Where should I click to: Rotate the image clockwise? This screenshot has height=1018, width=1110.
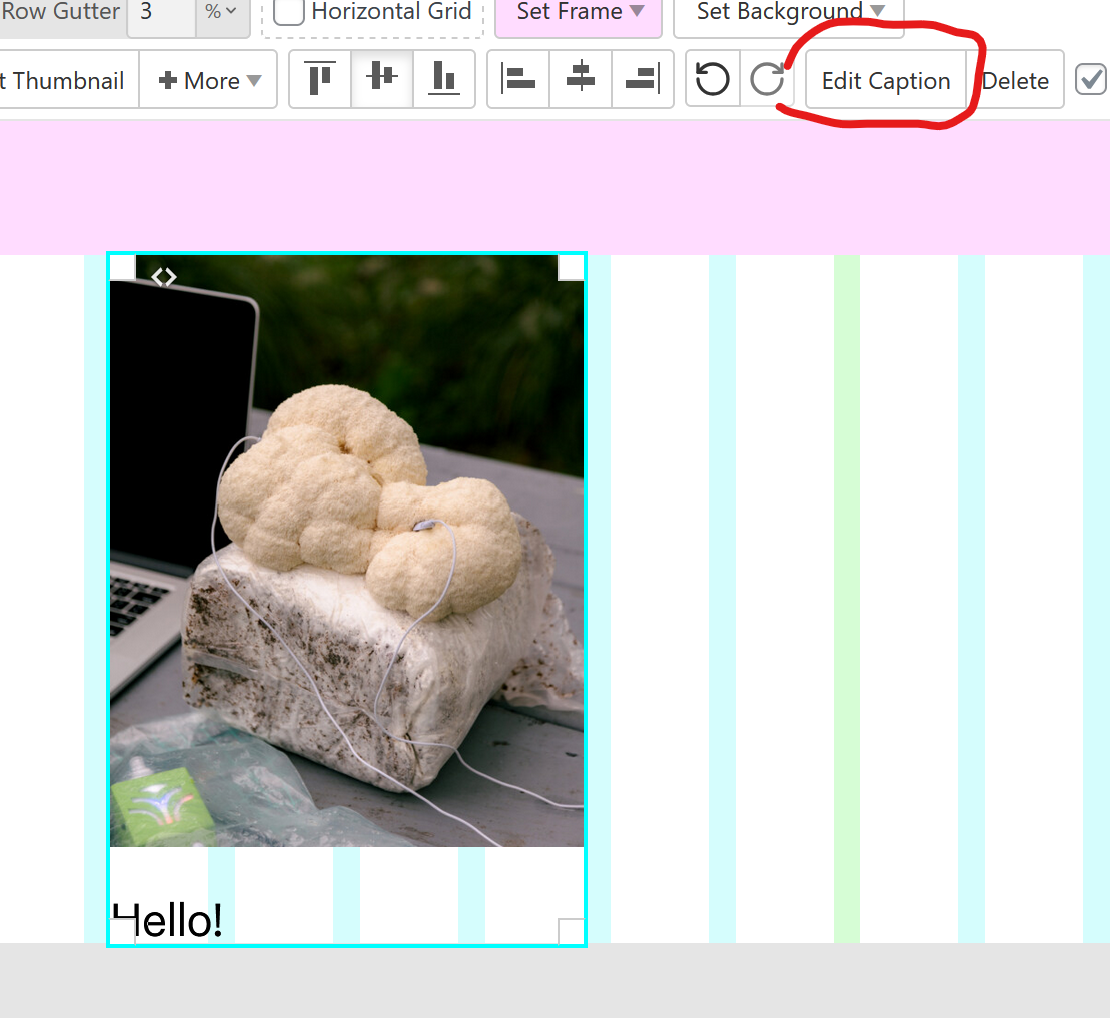[x=766, y=78]
